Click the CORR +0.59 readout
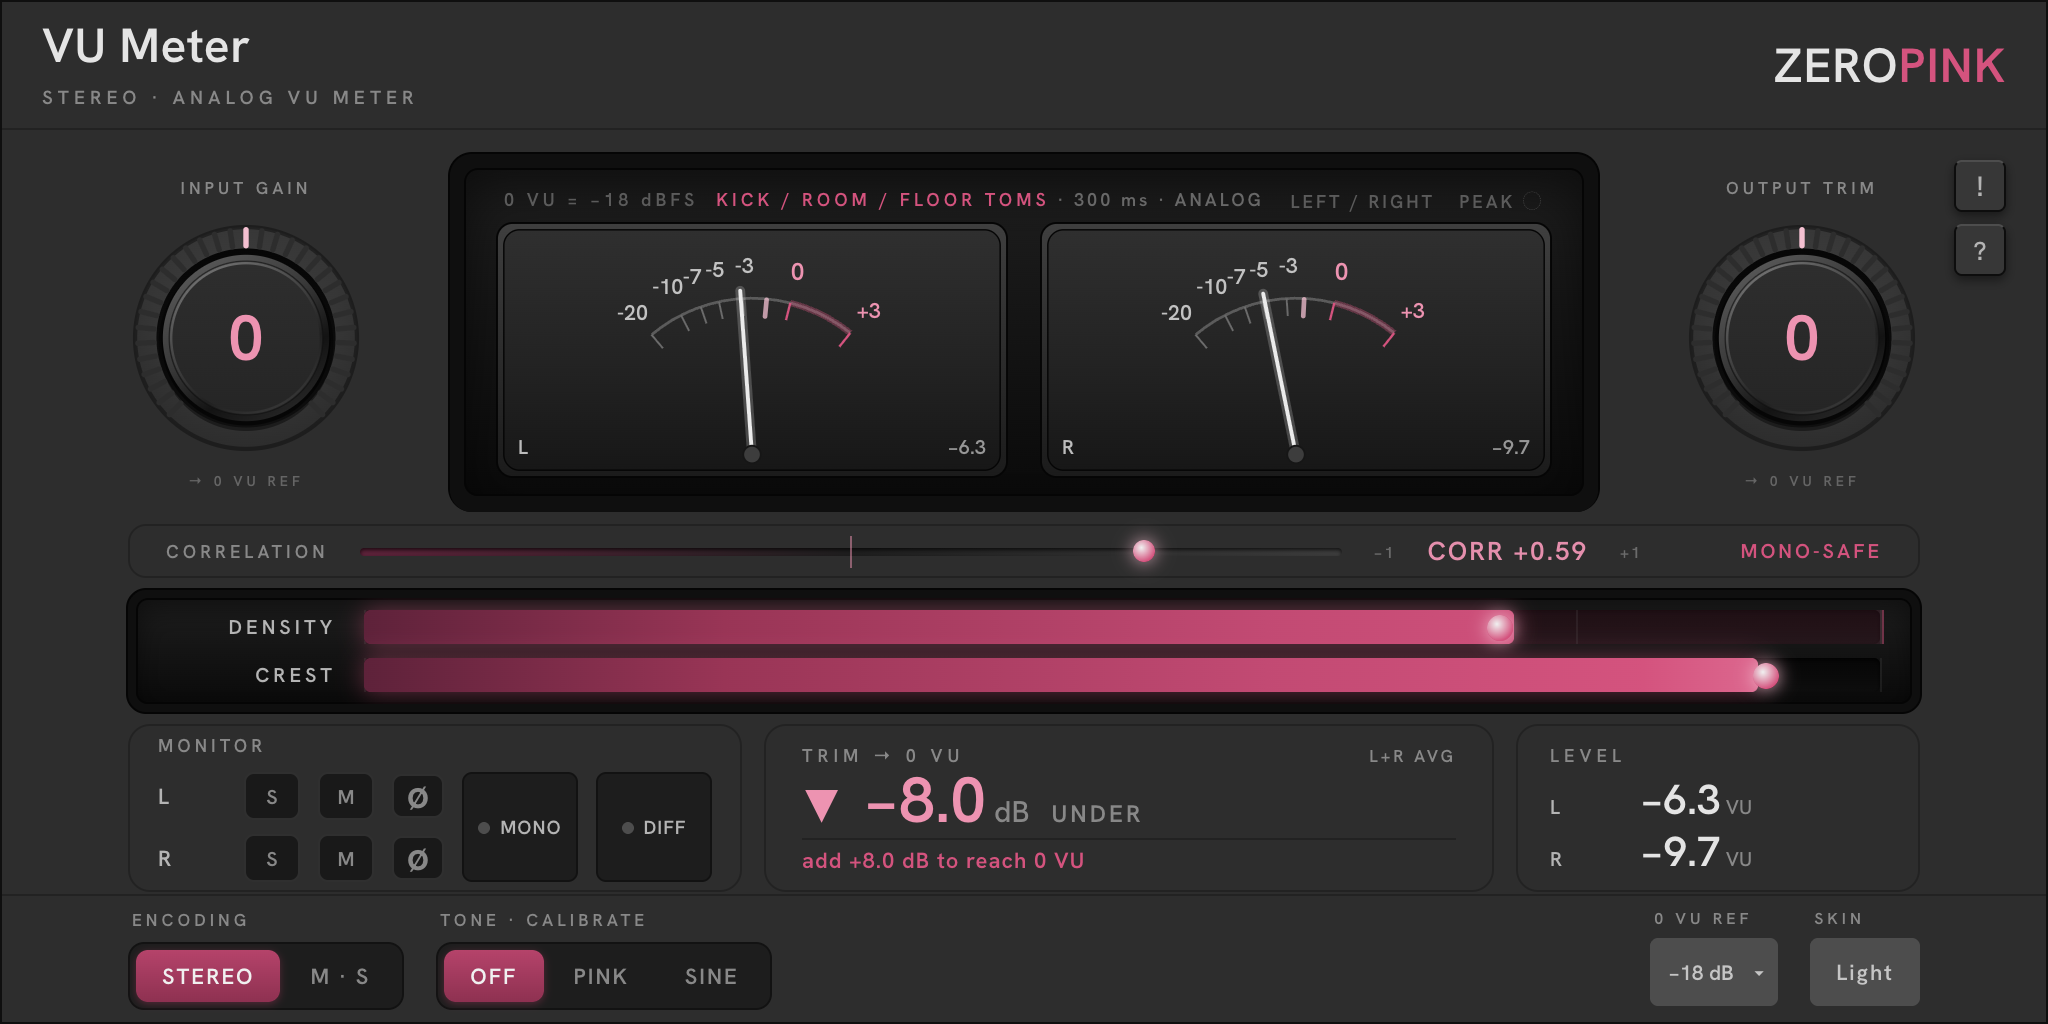This screenshot has height=1024, width=2048. coord(1507,551)
